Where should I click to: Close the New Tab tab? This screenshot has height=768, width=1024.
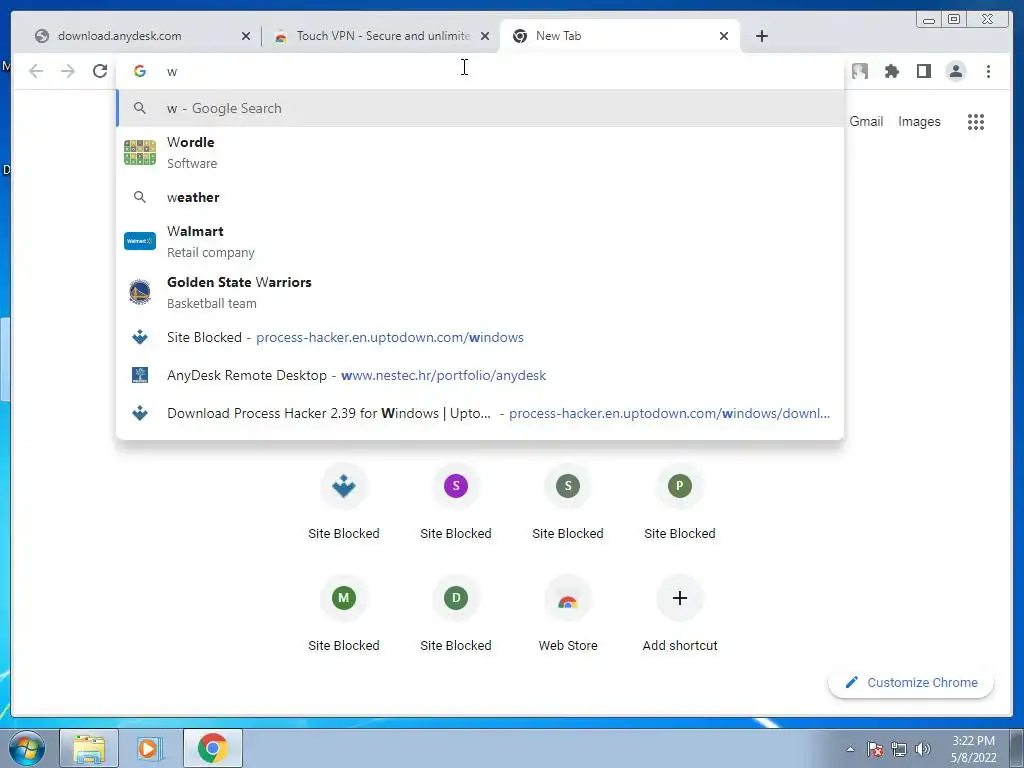tap(724, 37)
